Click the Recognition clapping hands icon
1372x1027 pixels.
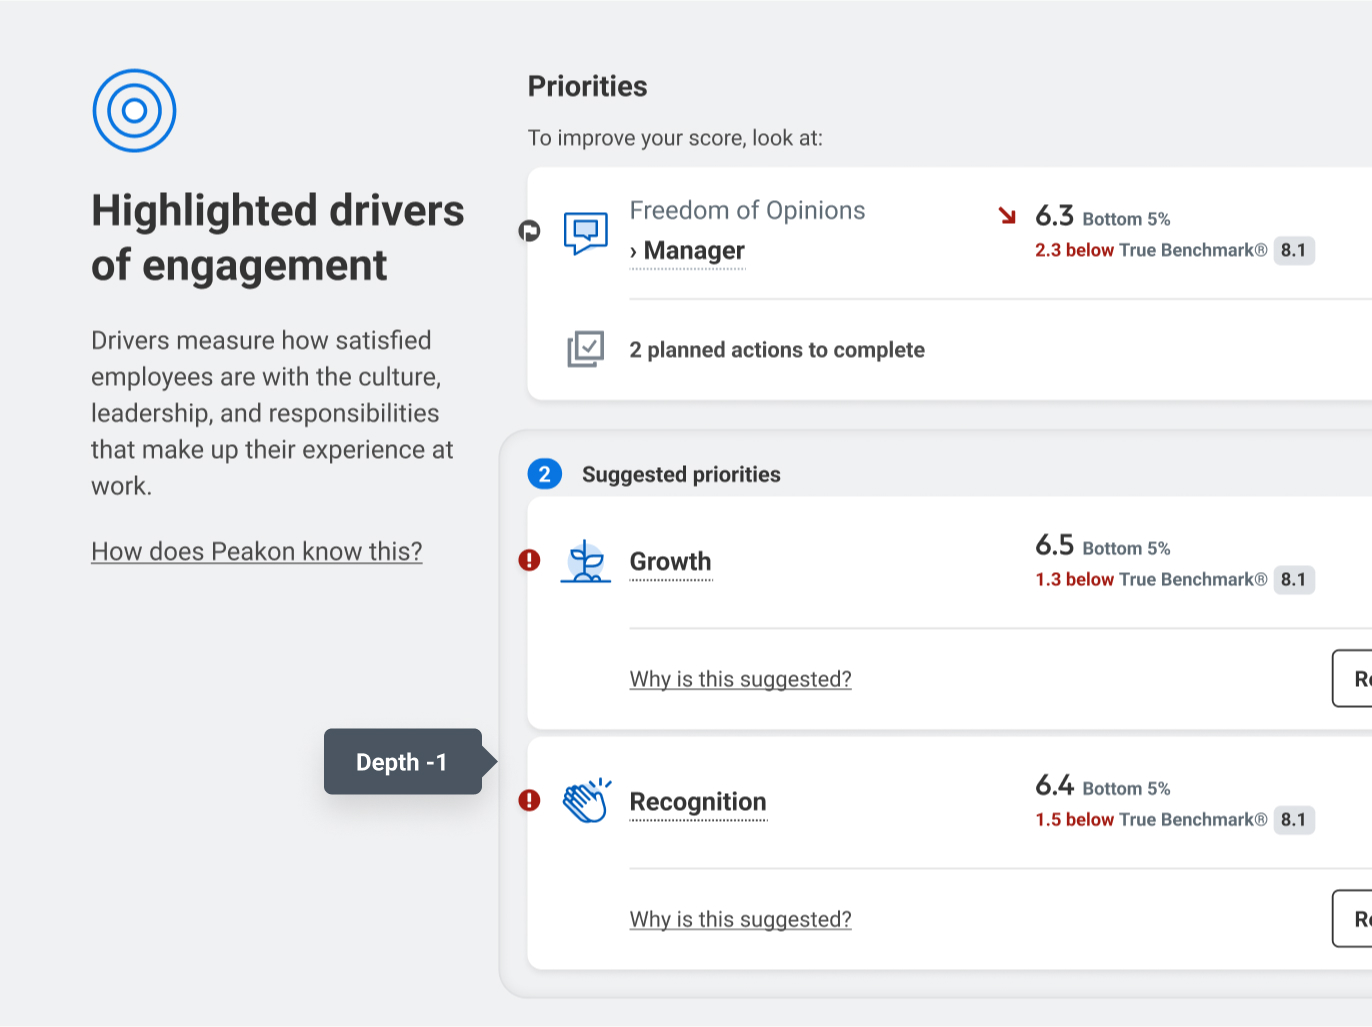586,801
